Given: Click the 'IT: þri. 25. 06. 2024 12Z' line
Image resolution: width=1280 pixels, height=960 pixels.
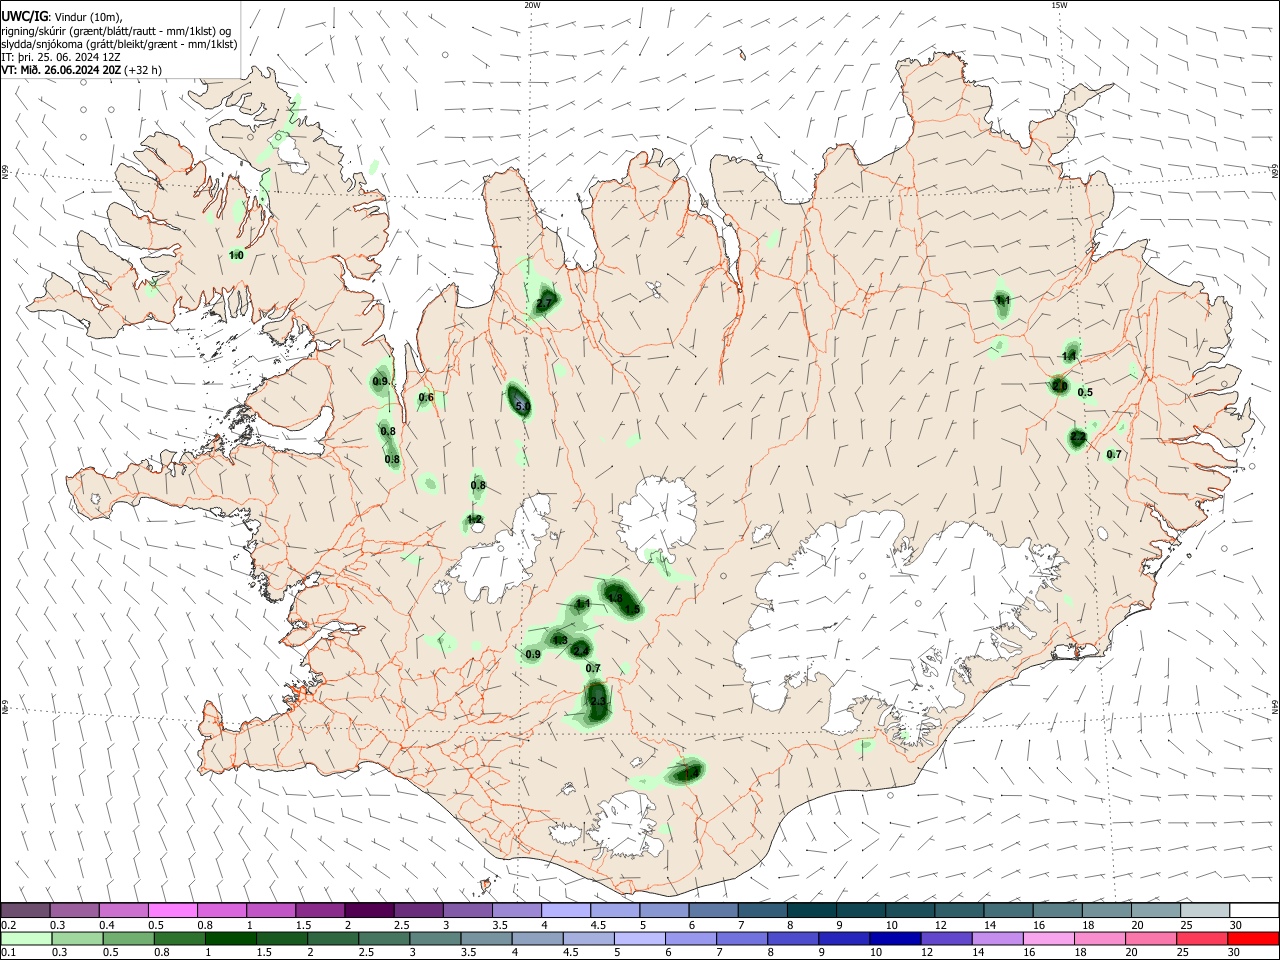Looking at the screenshot, I should click(61, 57).
